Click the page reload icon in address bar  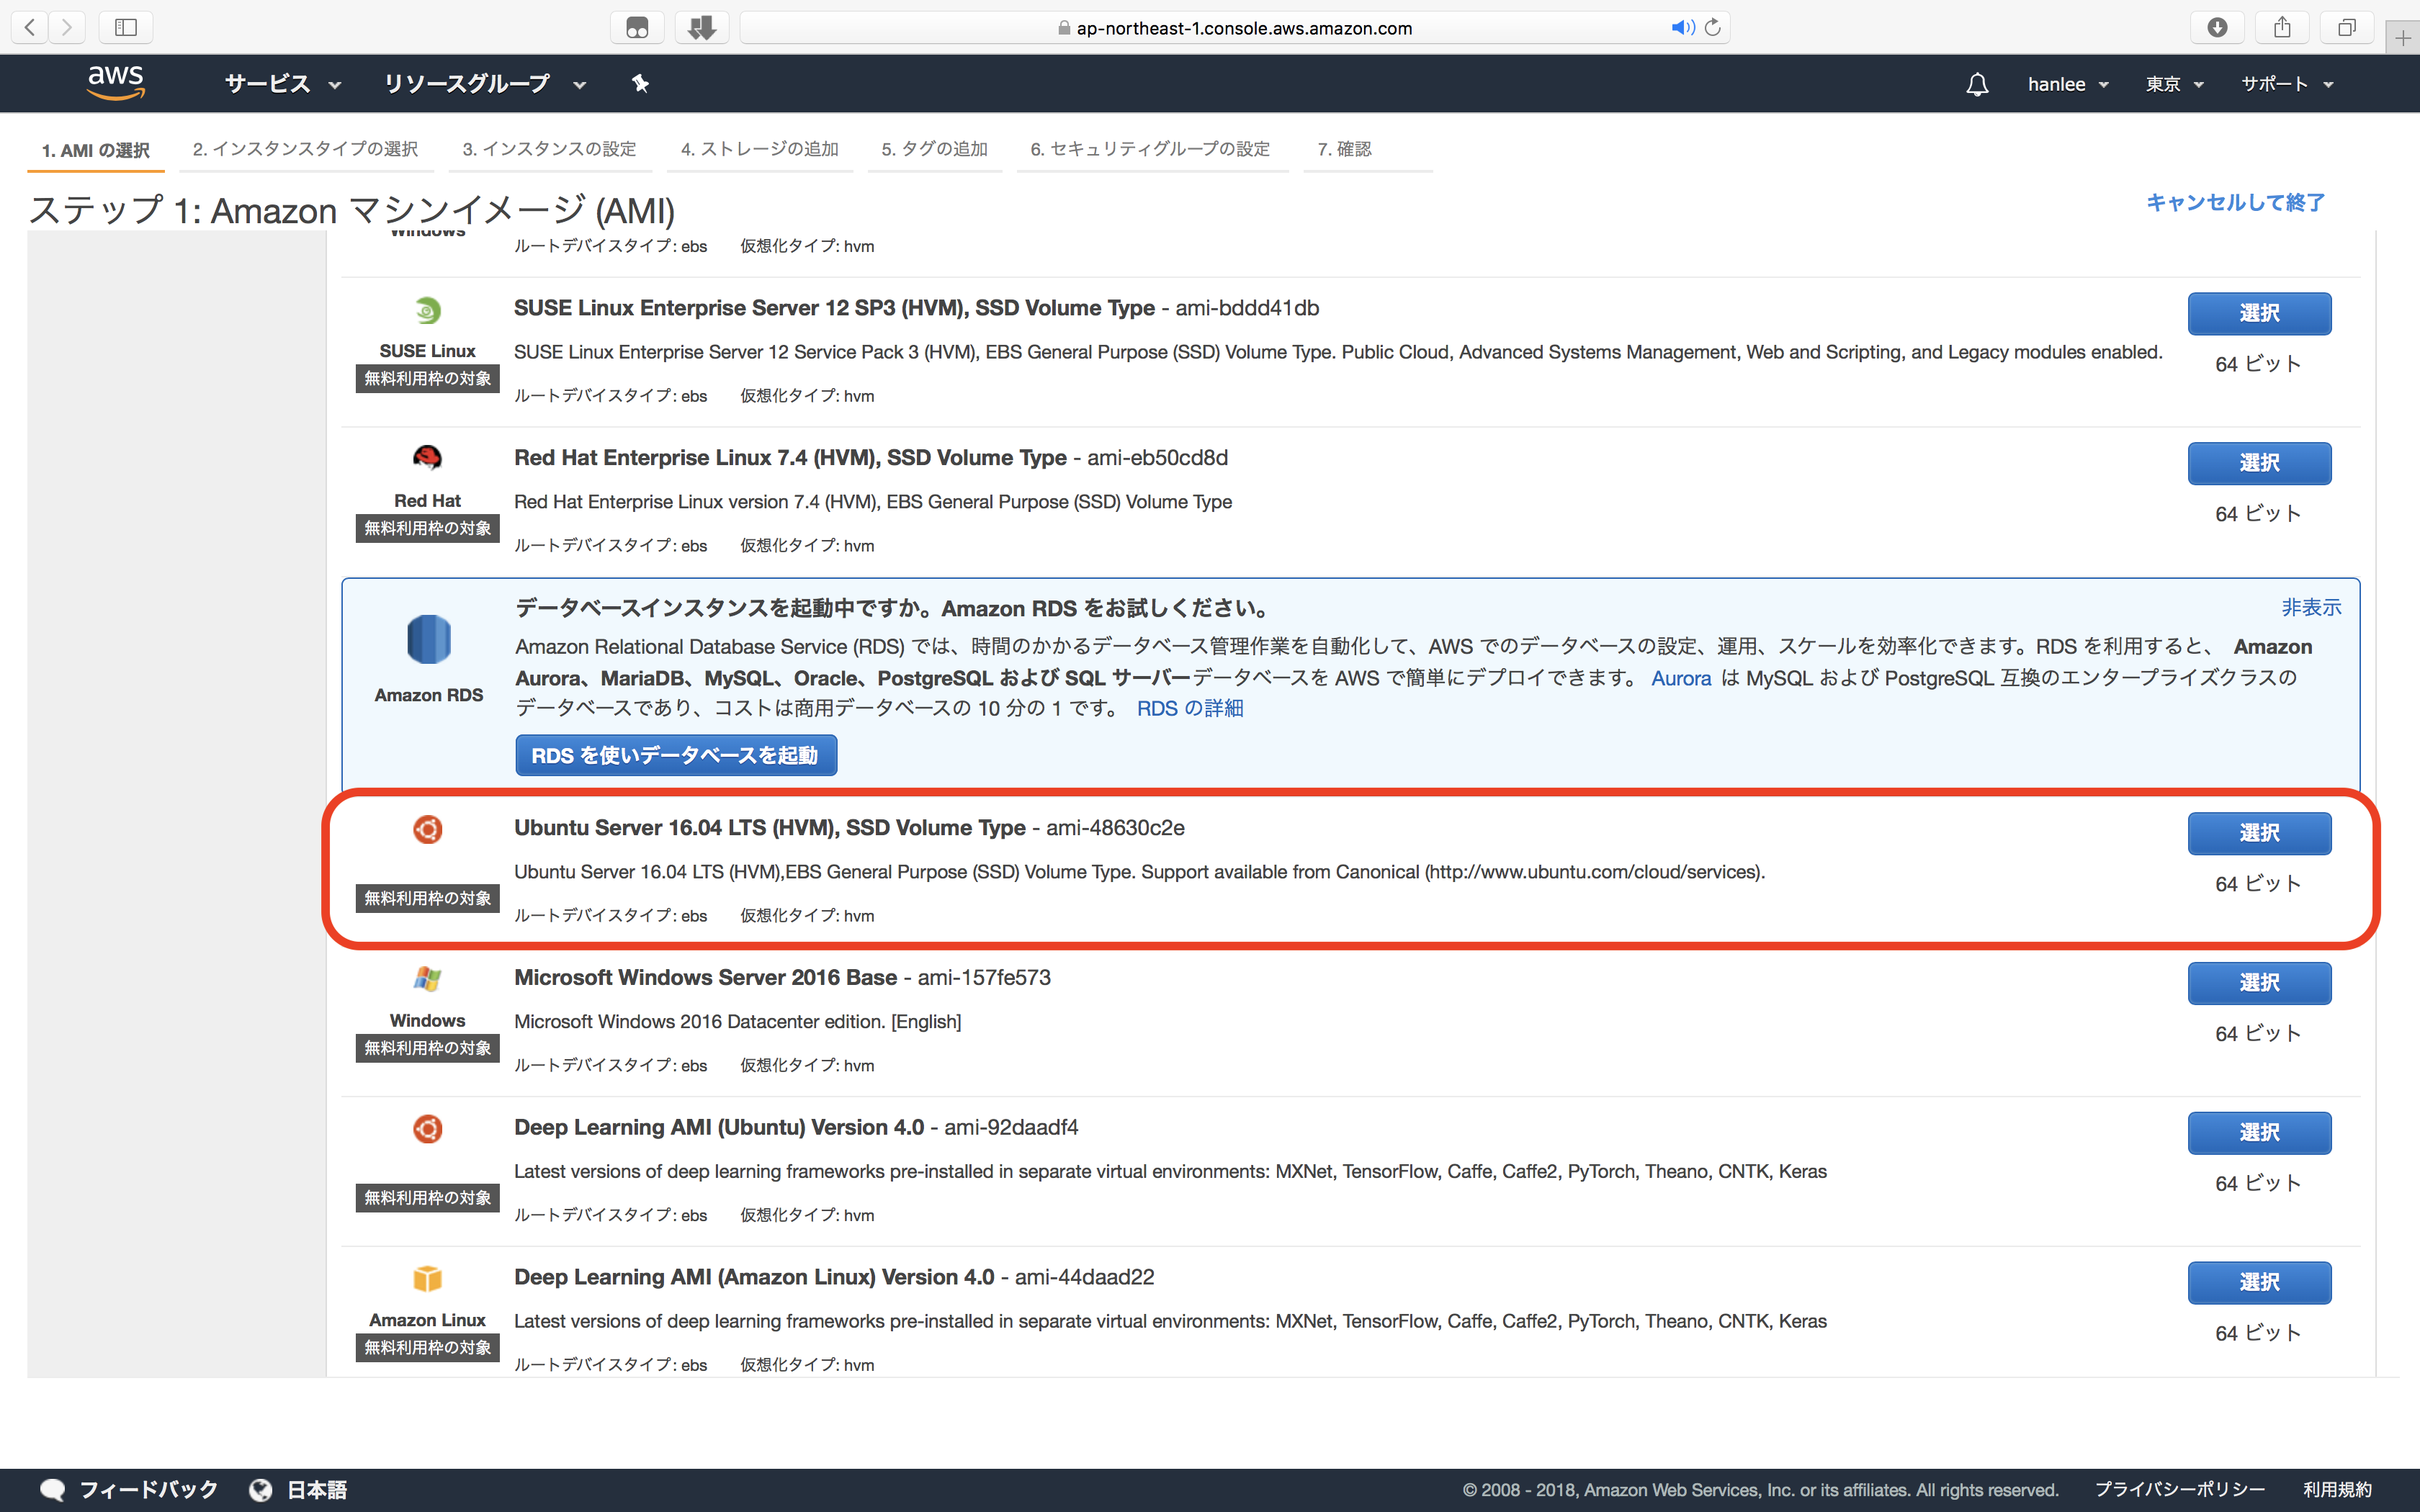click(x=1713, y=27)
